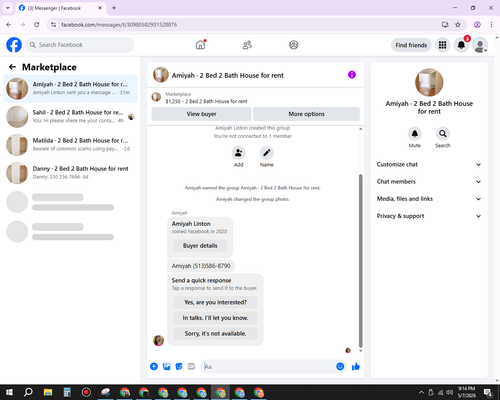Open the Chrome three-dot menu
The width and height of the screenshot is (500, 400).
[x=491, y=25]
